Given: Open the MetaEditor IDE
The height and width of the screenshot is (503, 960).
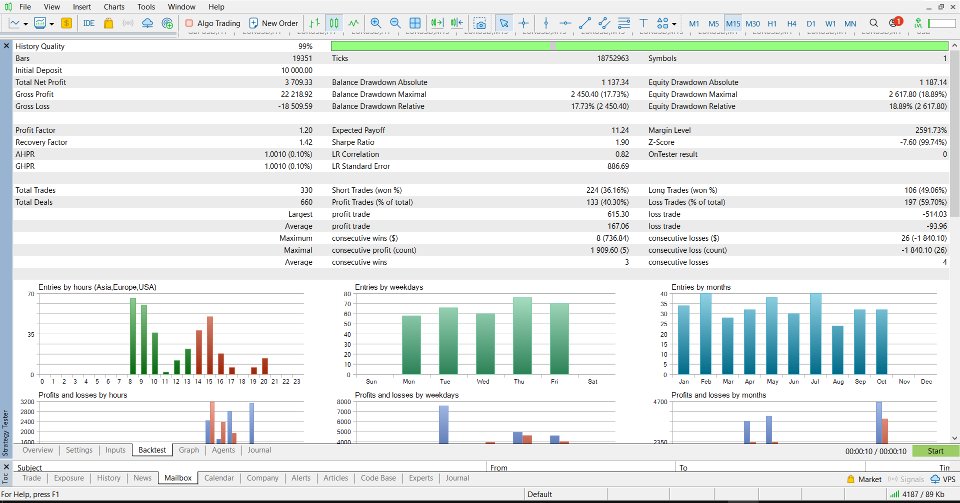Looking at the screenshot, I should (x=89, y=22).
